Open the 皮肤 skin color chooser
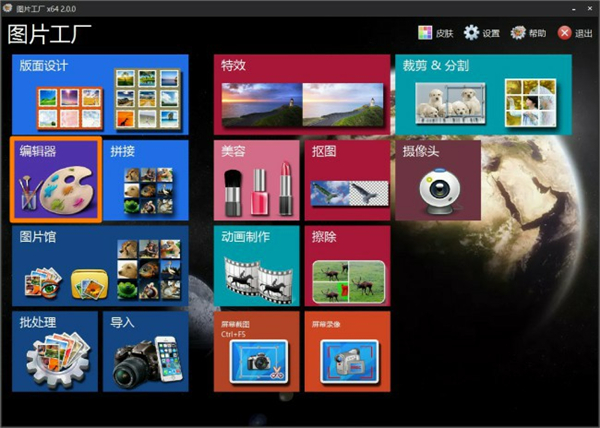This screenshot has height=428, width=600. click(x=435, y=33)
